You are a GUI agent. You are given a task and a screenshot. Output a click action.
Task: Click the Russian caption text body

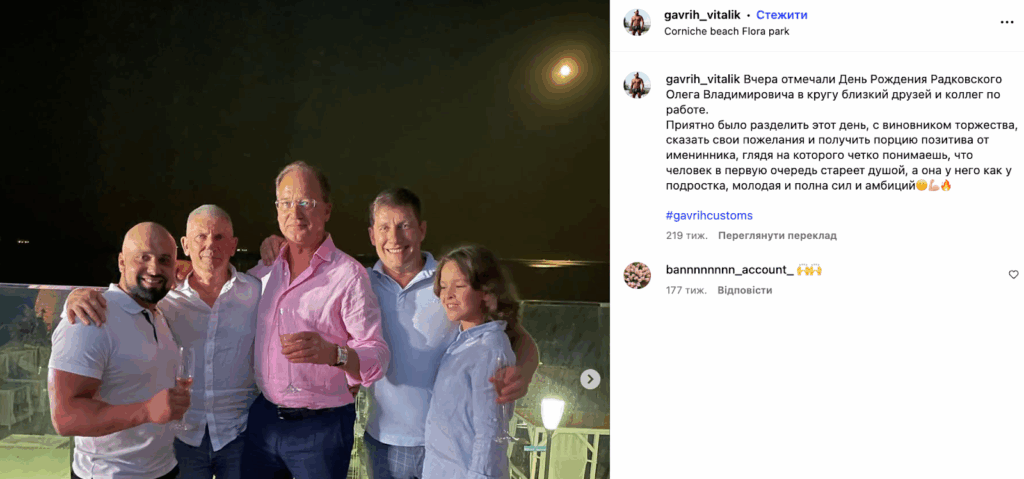pos(841,132)
